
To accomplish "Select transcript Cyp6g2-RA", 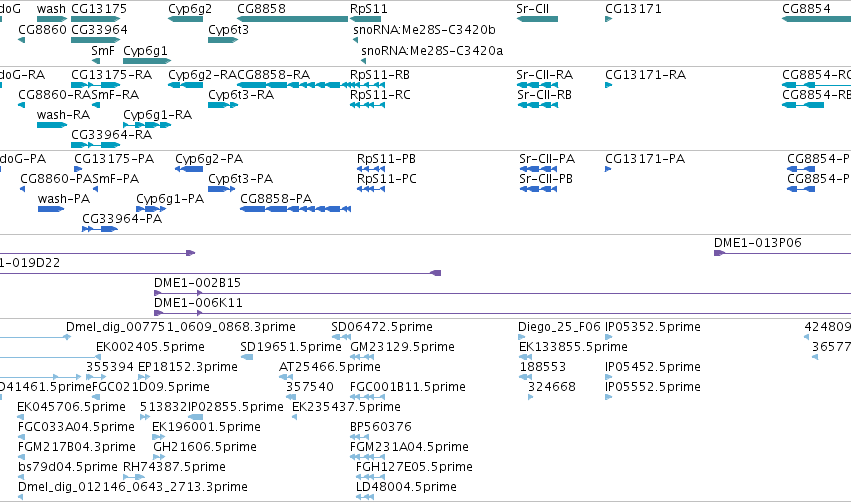I will [x=202, y=74].
